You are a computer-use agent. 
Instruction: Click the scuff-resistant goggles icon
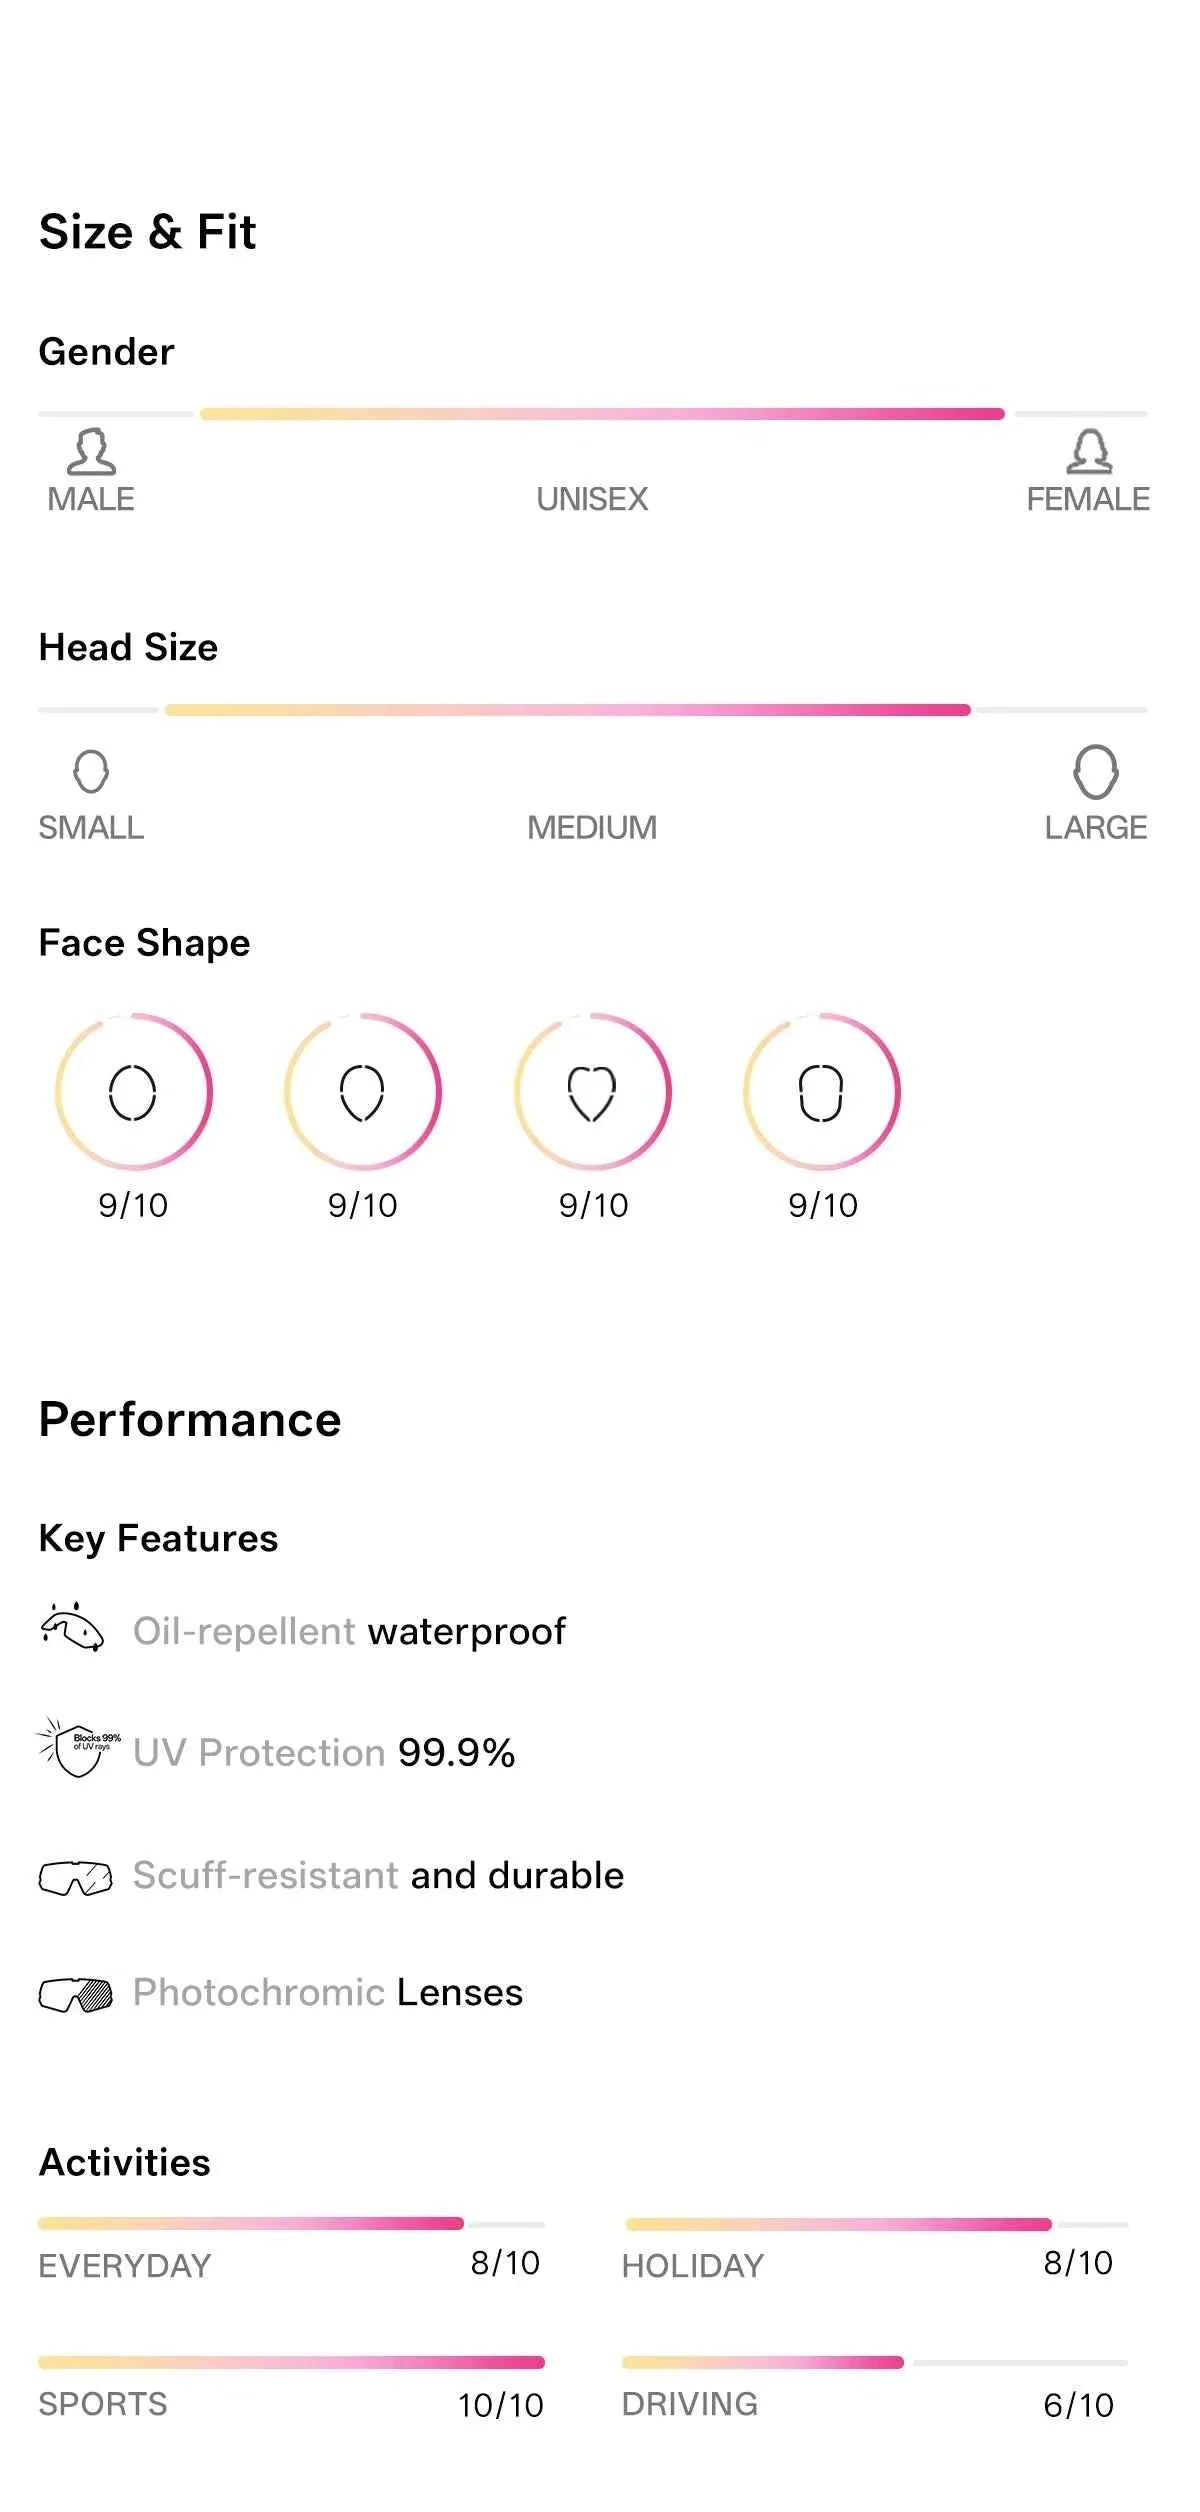75,1877
